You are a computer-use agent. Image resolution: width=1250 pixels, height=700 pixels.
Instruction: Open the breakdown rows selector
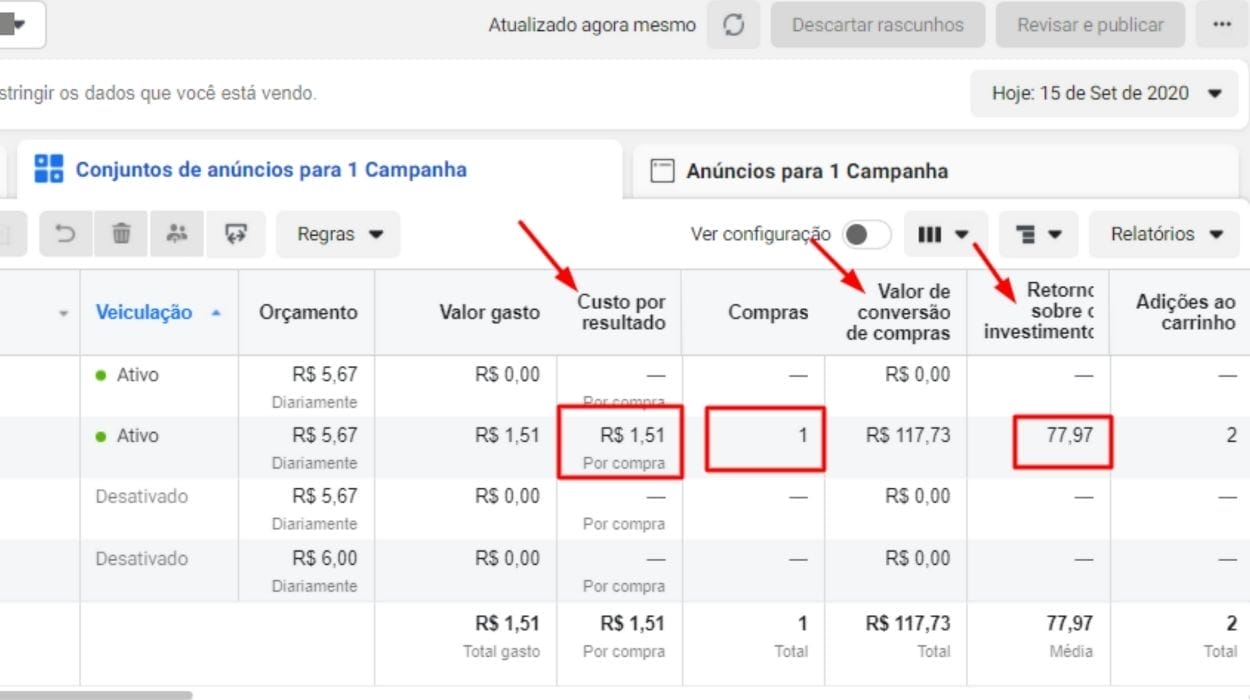click(1039, 234)
